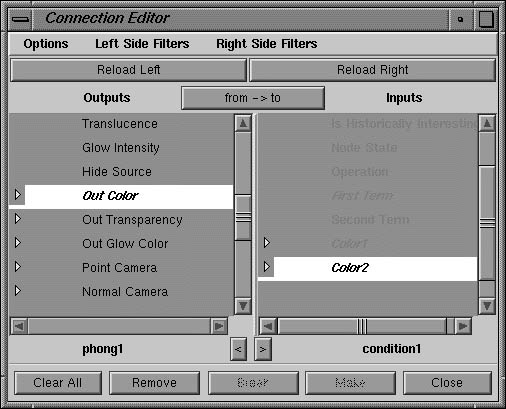Expand the Point Camera triangle

point(18,267)
